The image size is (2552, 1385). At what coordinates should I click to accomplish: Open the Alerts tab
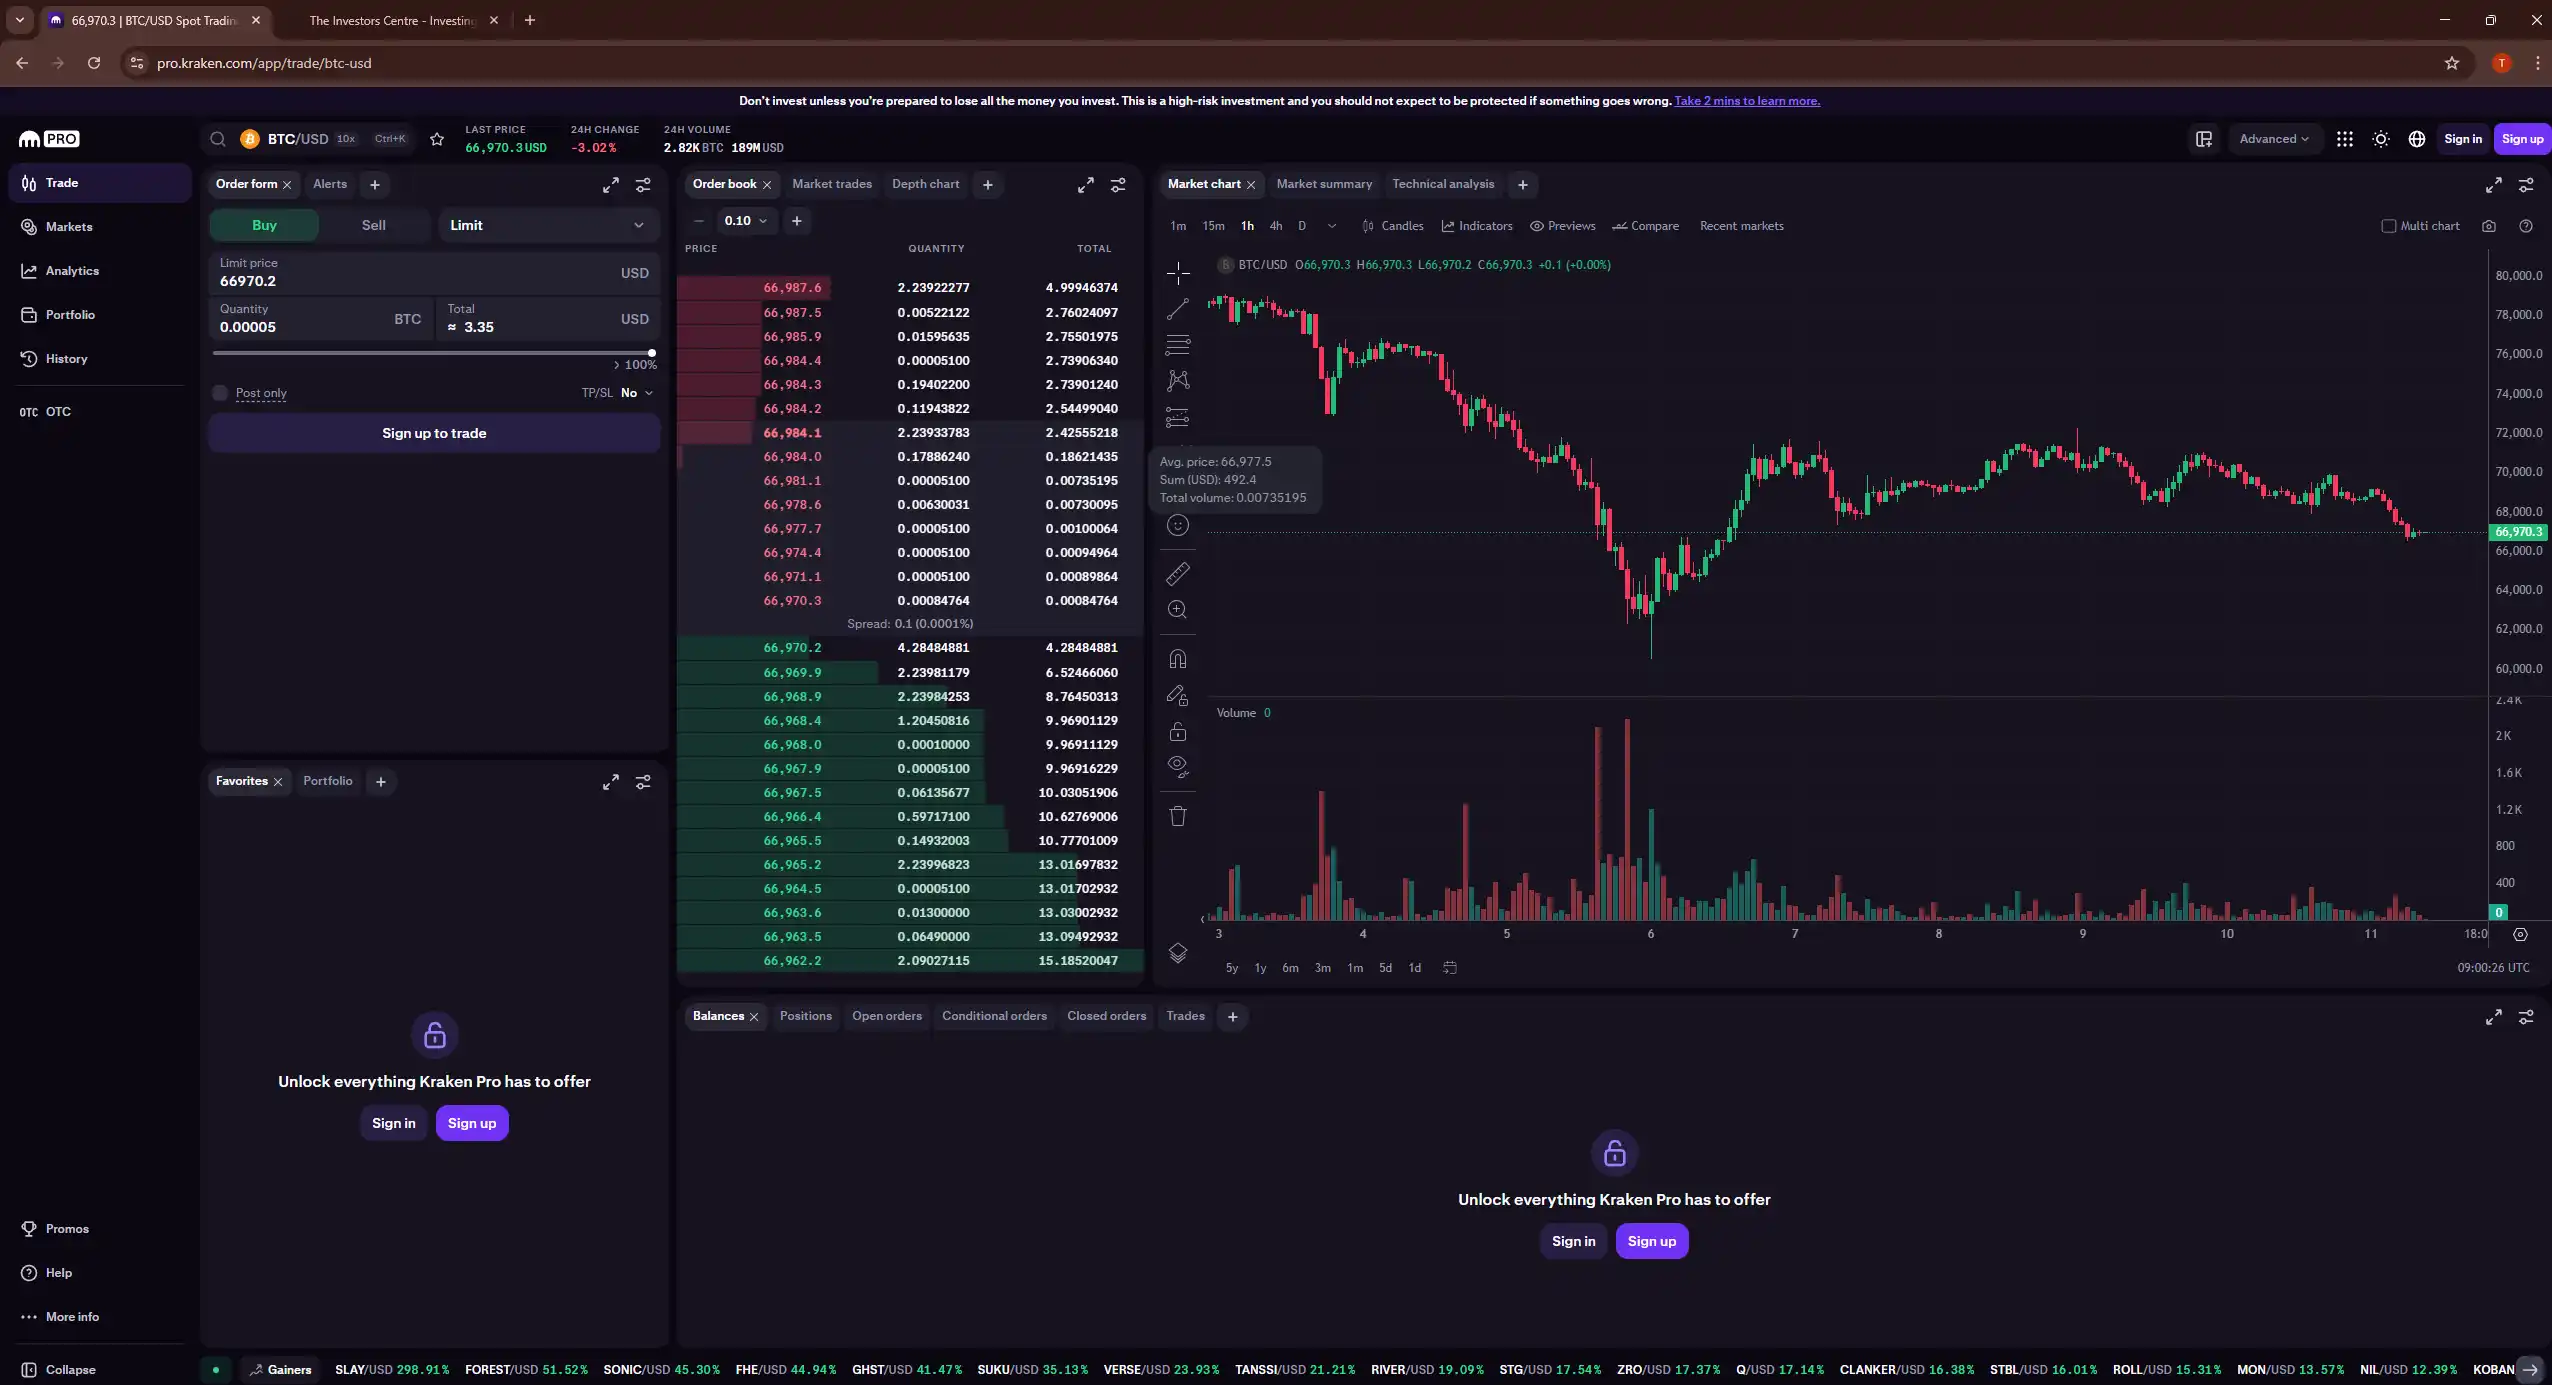330,184
